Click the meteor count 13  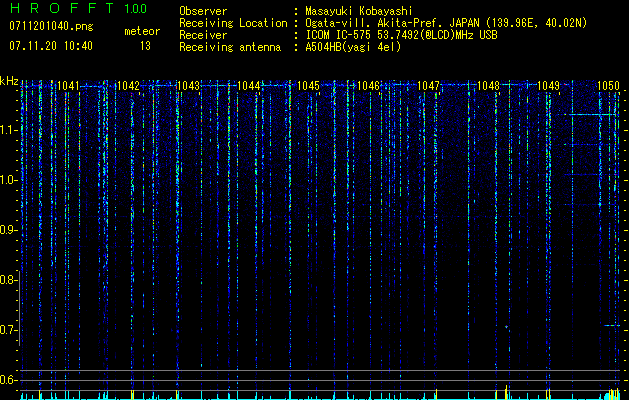click(x=145, y=46)
